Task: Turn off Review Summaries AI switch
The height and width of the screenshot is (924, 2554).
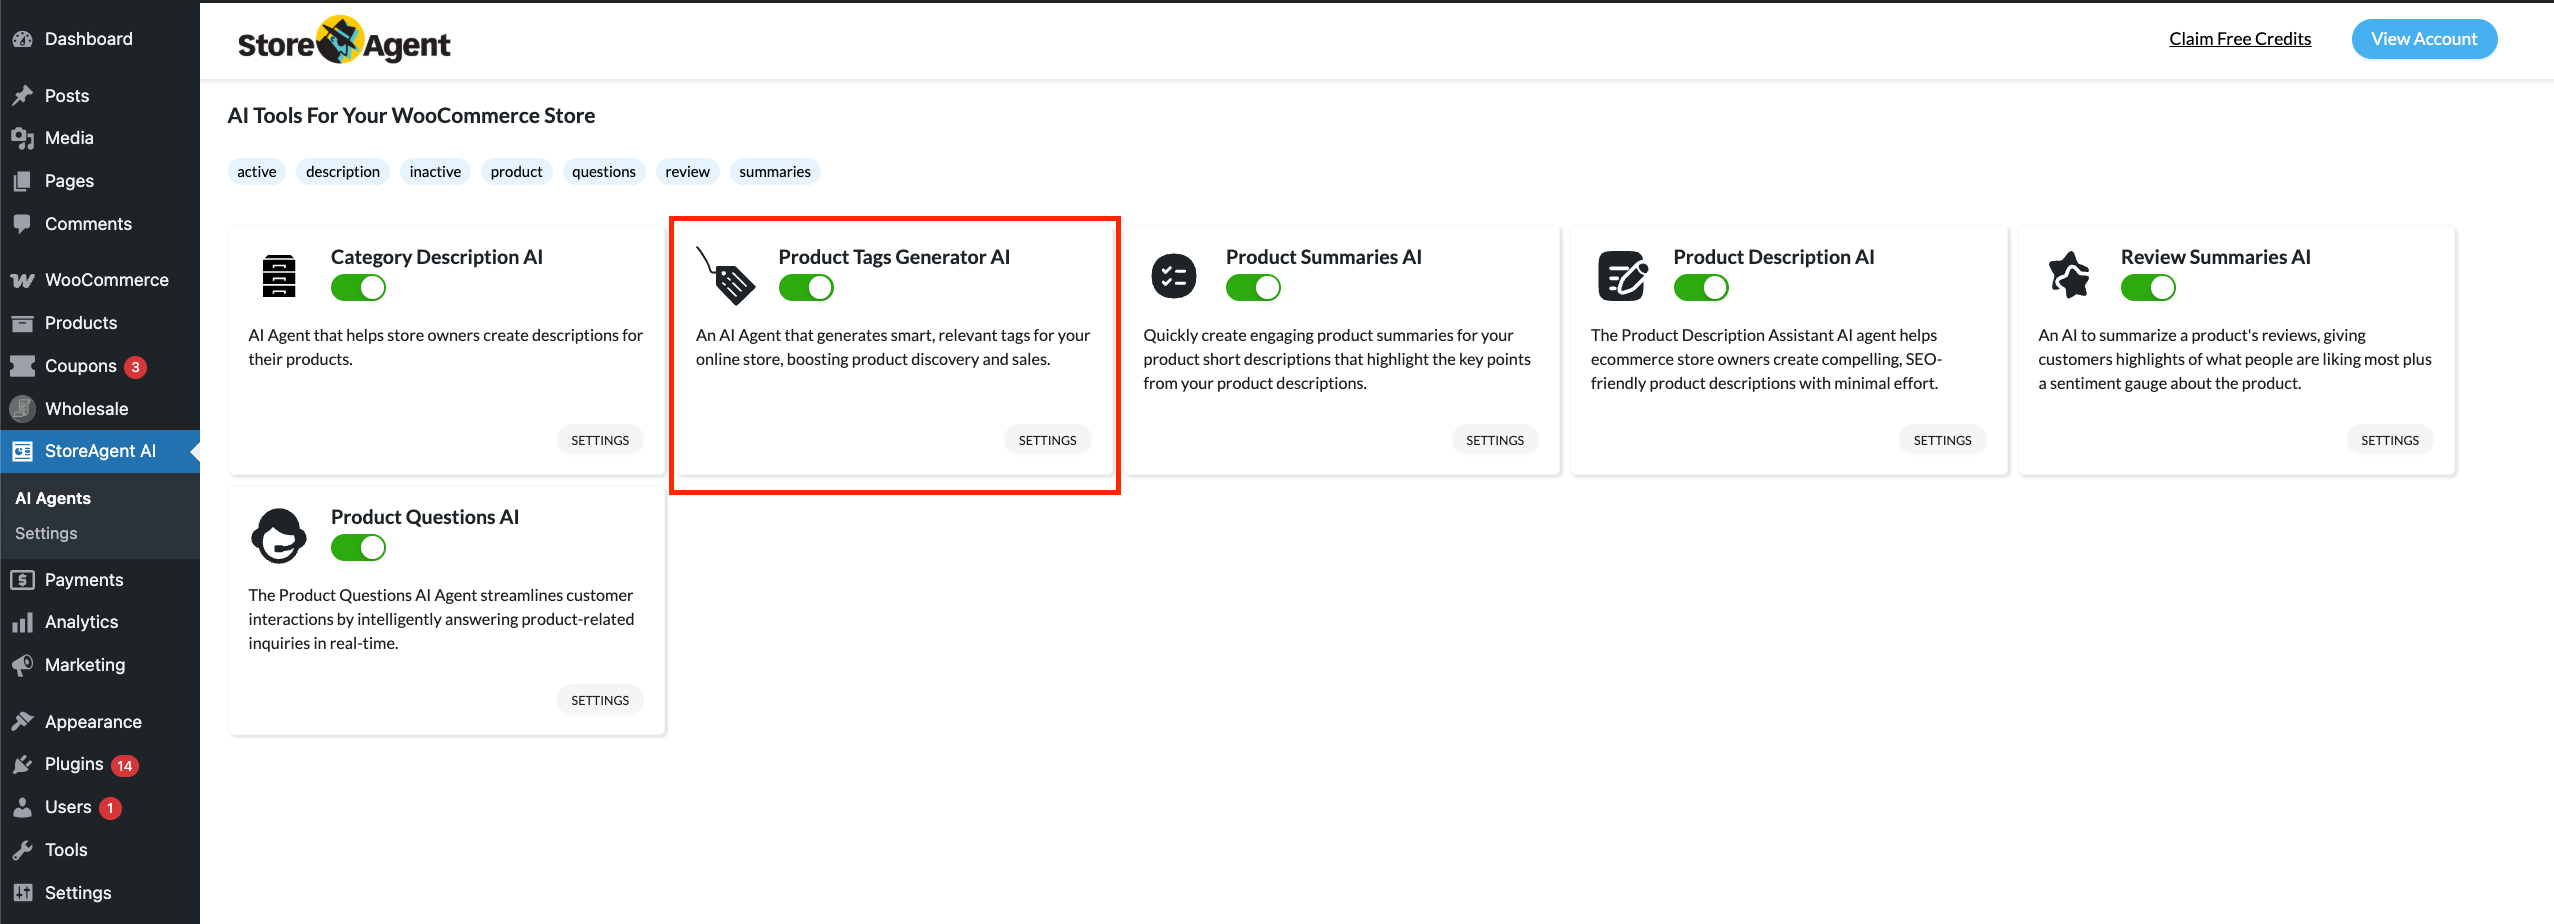Action: pos(2148,288)
